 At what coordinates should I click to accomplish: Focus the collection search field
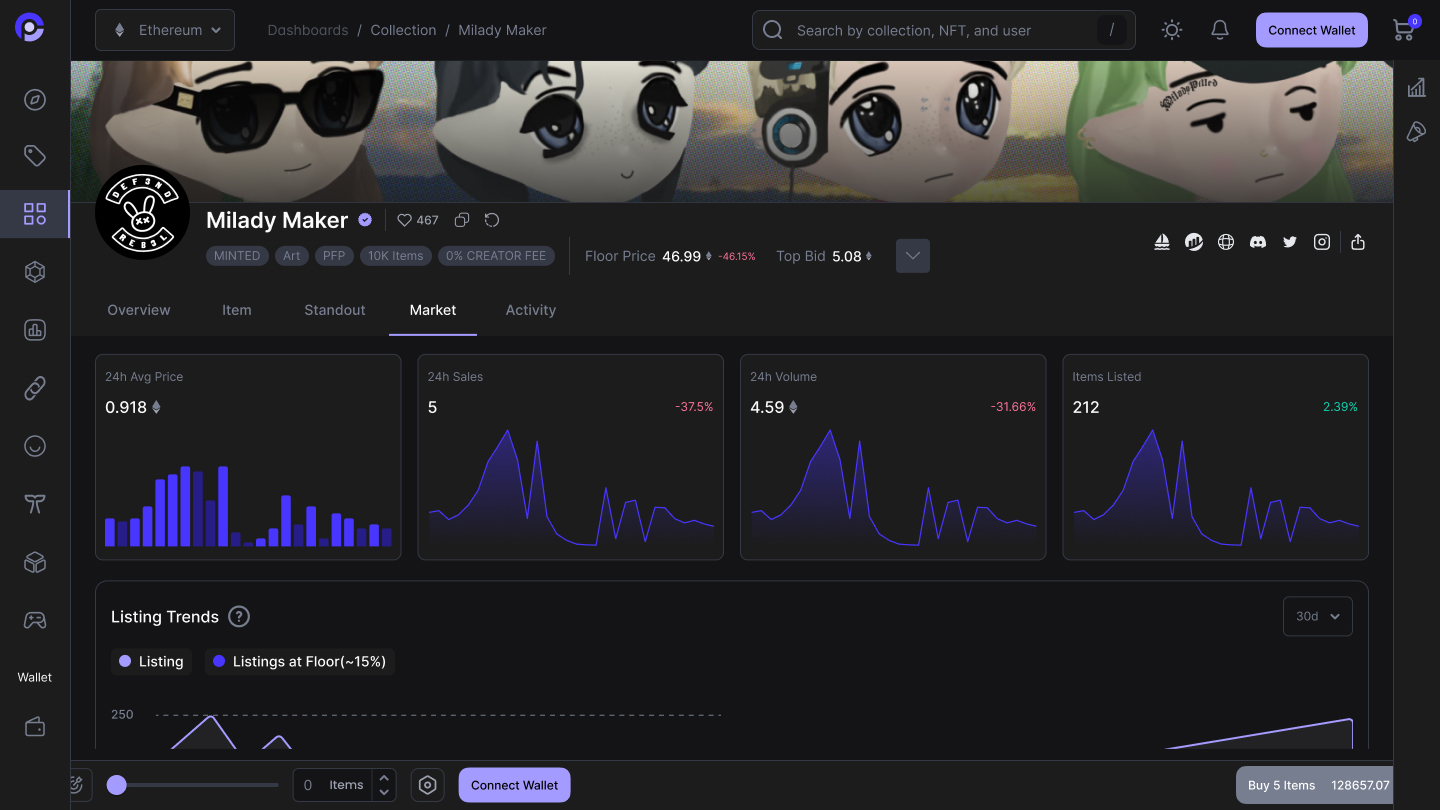(x=944, y=30)
